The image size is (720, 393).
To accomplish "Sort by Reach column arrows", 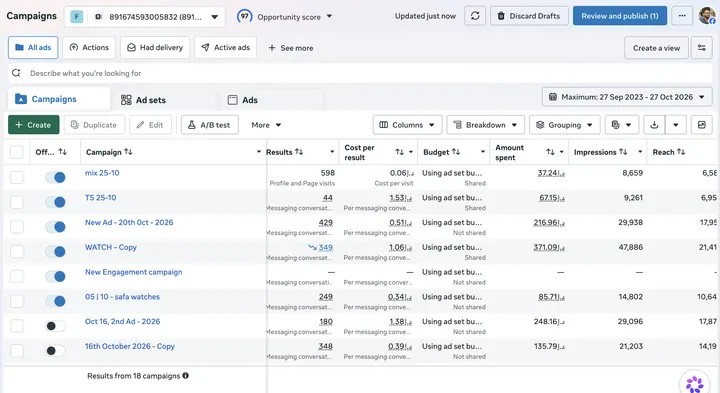I will tap(681, 152).
